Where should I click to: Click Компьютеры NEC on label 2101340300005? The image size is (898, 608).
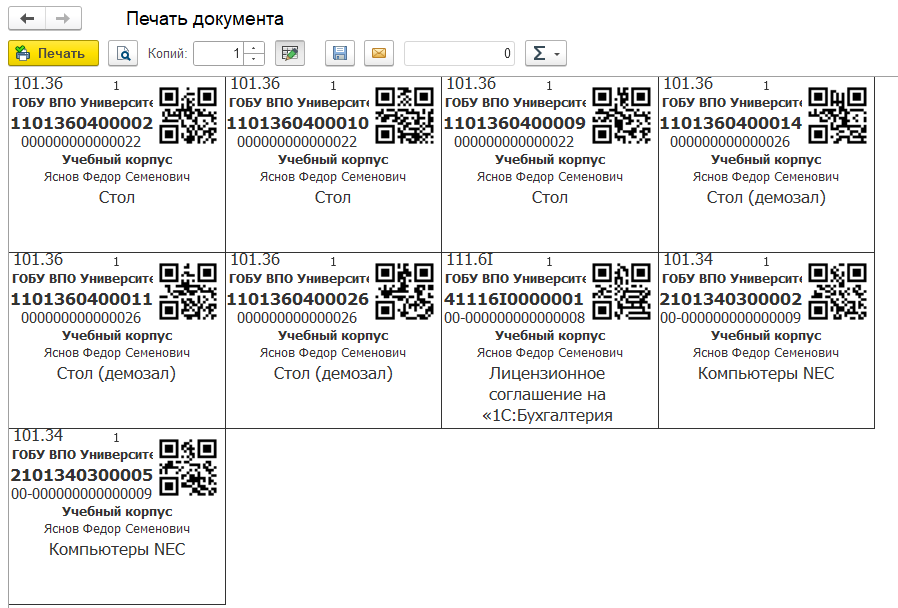(x=117, y=550)
